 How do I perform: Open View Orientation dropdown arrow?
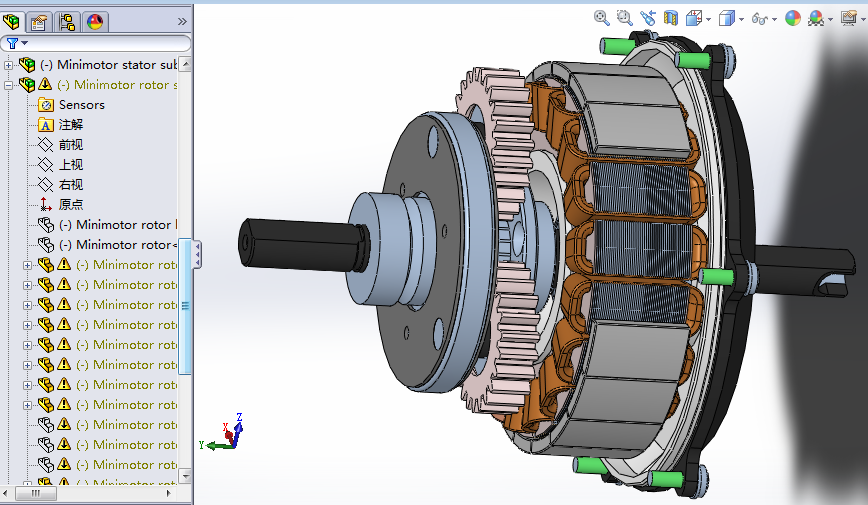pos(709,19)
